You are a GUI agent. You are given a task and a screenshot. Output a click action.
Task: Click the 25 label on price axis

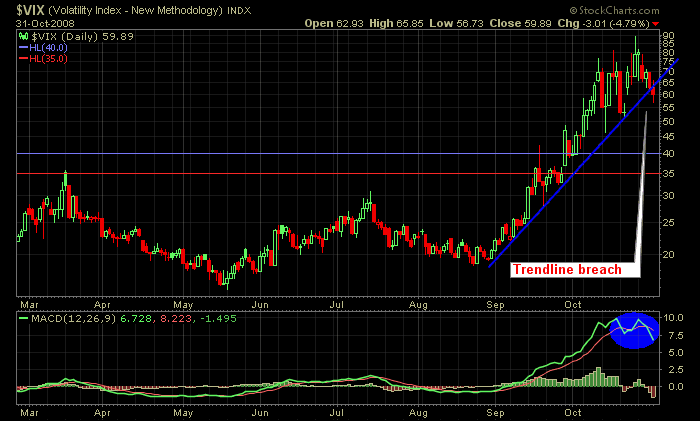pos(668,222)
